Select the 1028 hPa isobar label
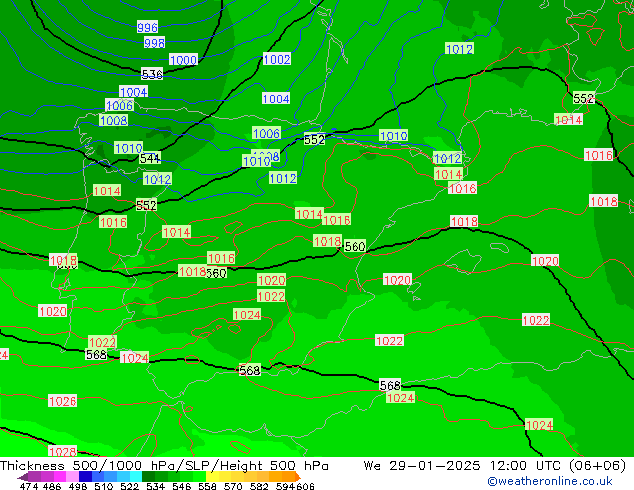Image resolution: width=634 pixels, height=490 pixels. (63, 452)
